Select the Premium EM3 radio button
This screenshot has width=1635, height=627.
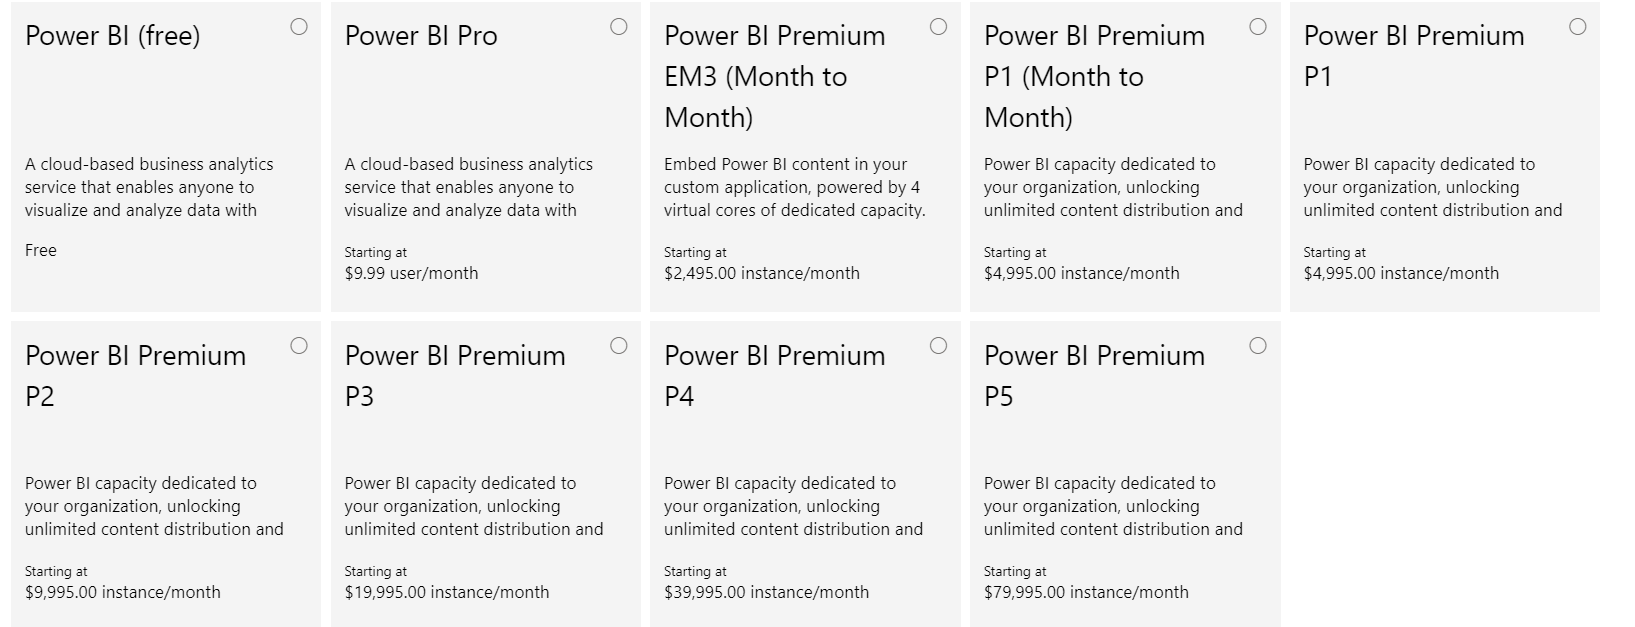pos(938,28)
